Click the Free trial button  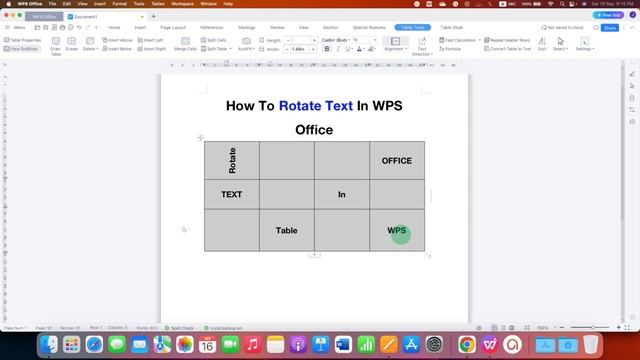[608, 15]
